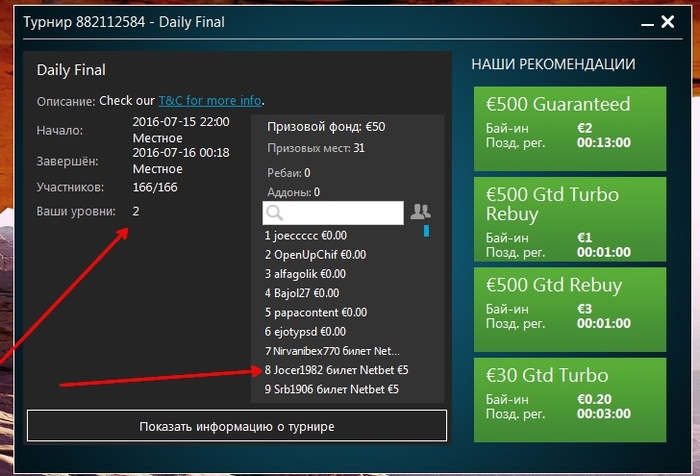This screenshot has height=476, width=700.
Task: Click the Ребаи: 0 text
Action: [288, 173]
